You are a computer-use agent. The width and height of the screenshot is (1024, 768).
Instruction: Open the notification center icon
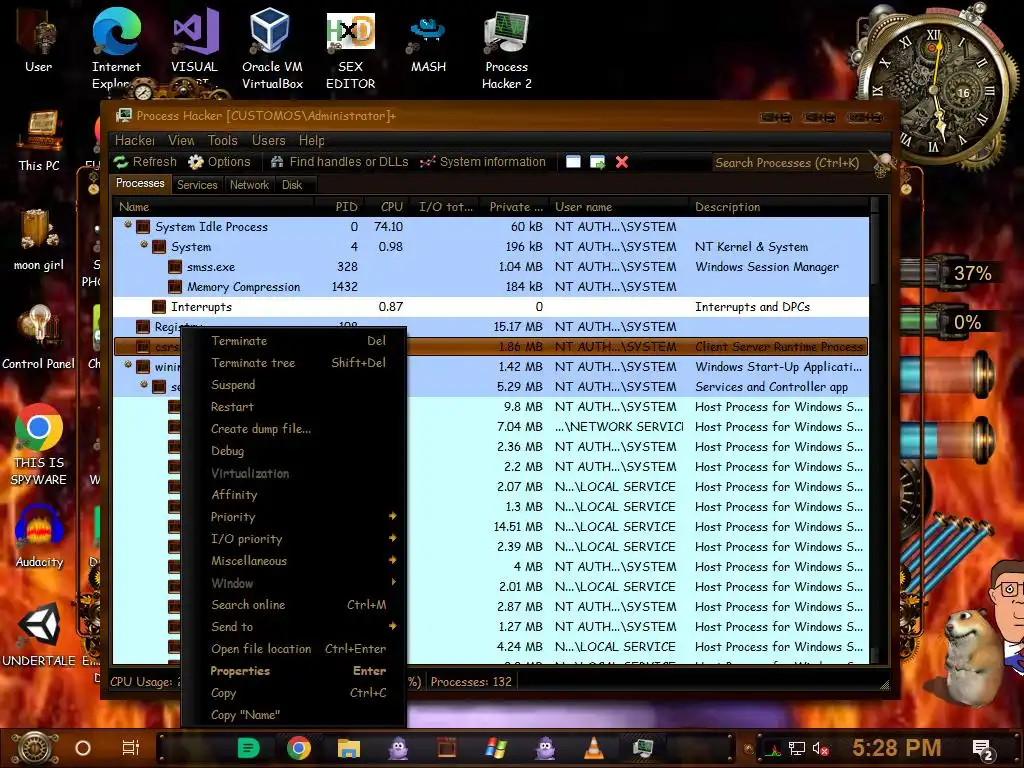(982, 749)
